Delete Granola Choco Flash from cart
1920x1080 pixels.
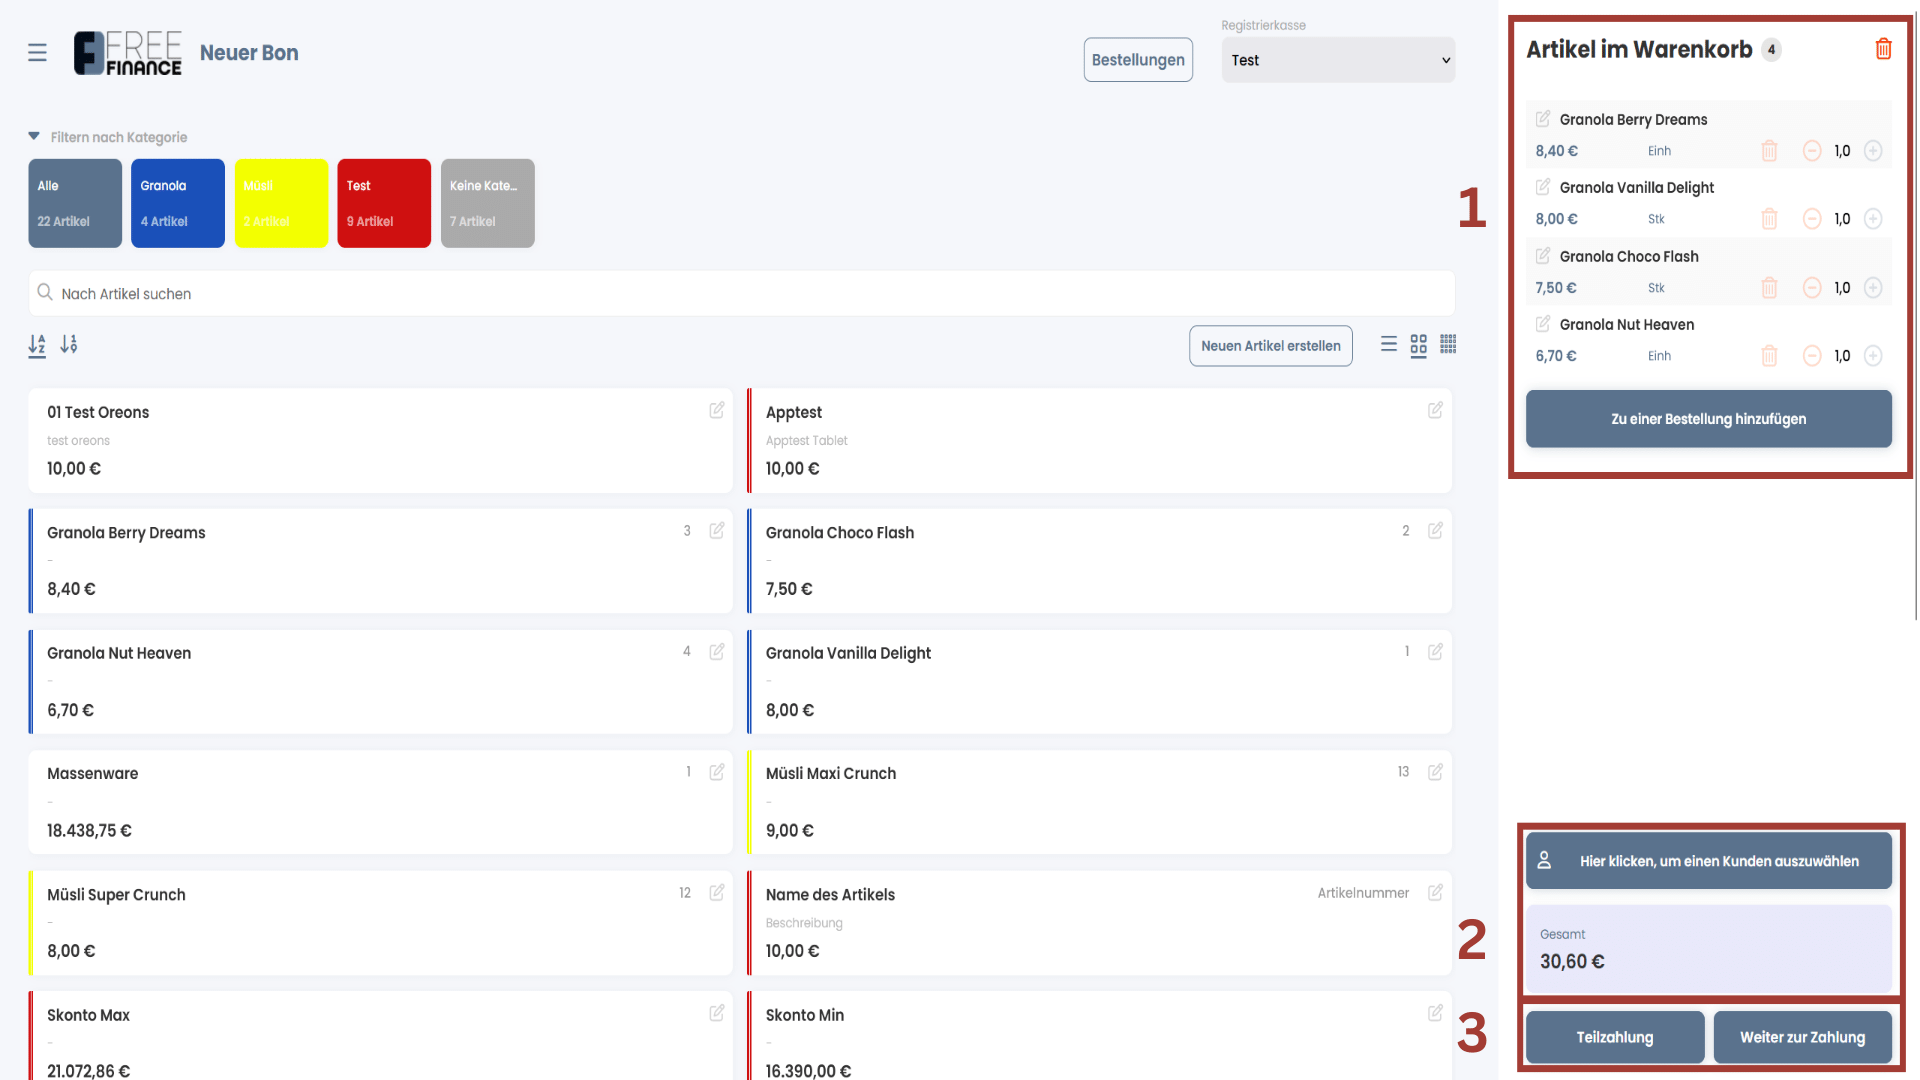[1769, 288]
